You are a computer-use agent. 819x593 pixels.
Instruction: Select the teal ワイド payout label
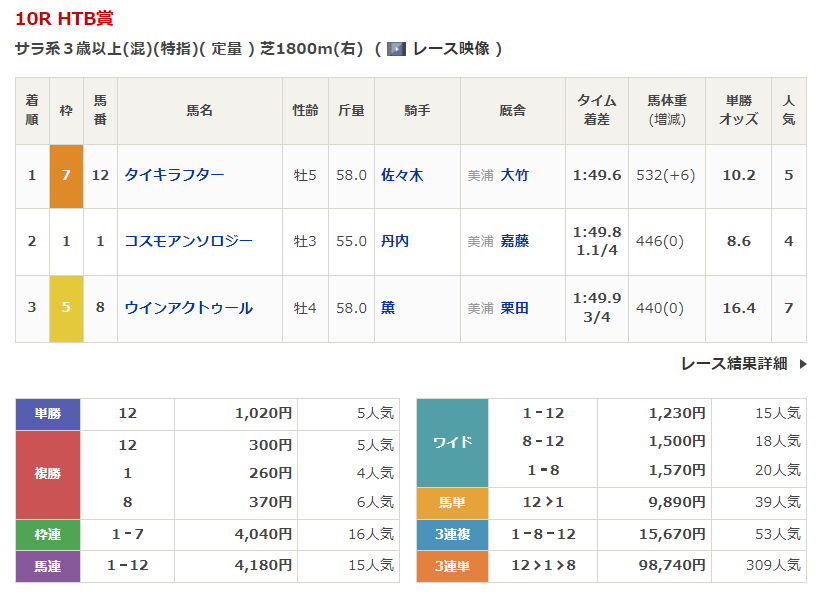point(452,441)
